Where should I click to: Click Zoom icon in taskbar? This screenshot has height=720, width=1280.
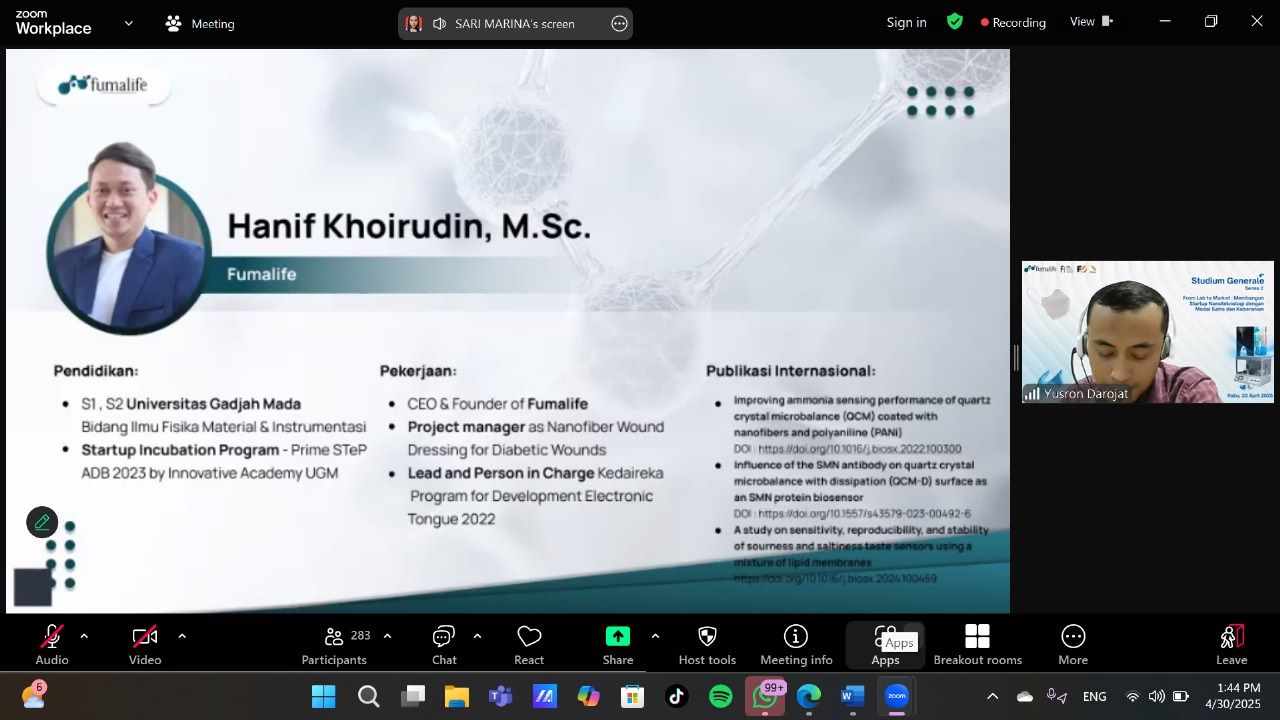point(897,697)
